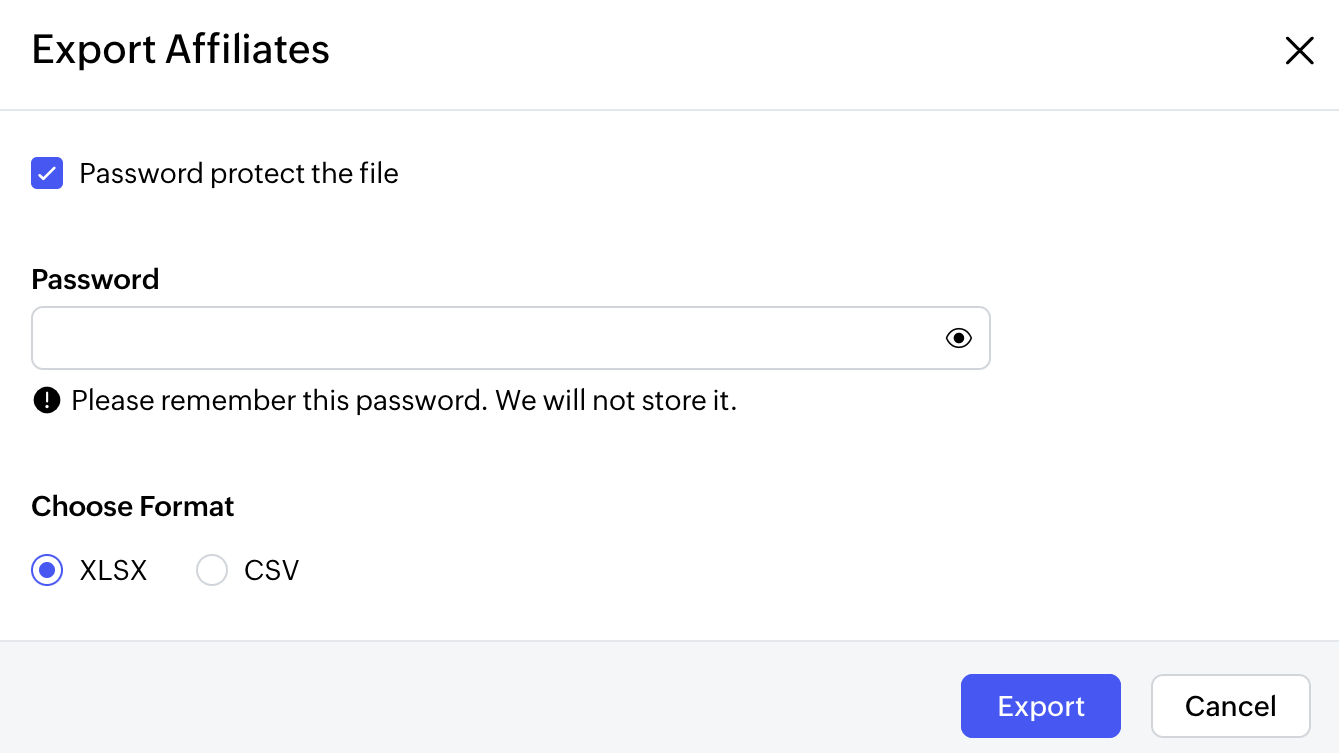Image resolution: width=1339 pixels, height=753 pixels.
Task: Cancel the export dialog
Action: pos(1230,706)
